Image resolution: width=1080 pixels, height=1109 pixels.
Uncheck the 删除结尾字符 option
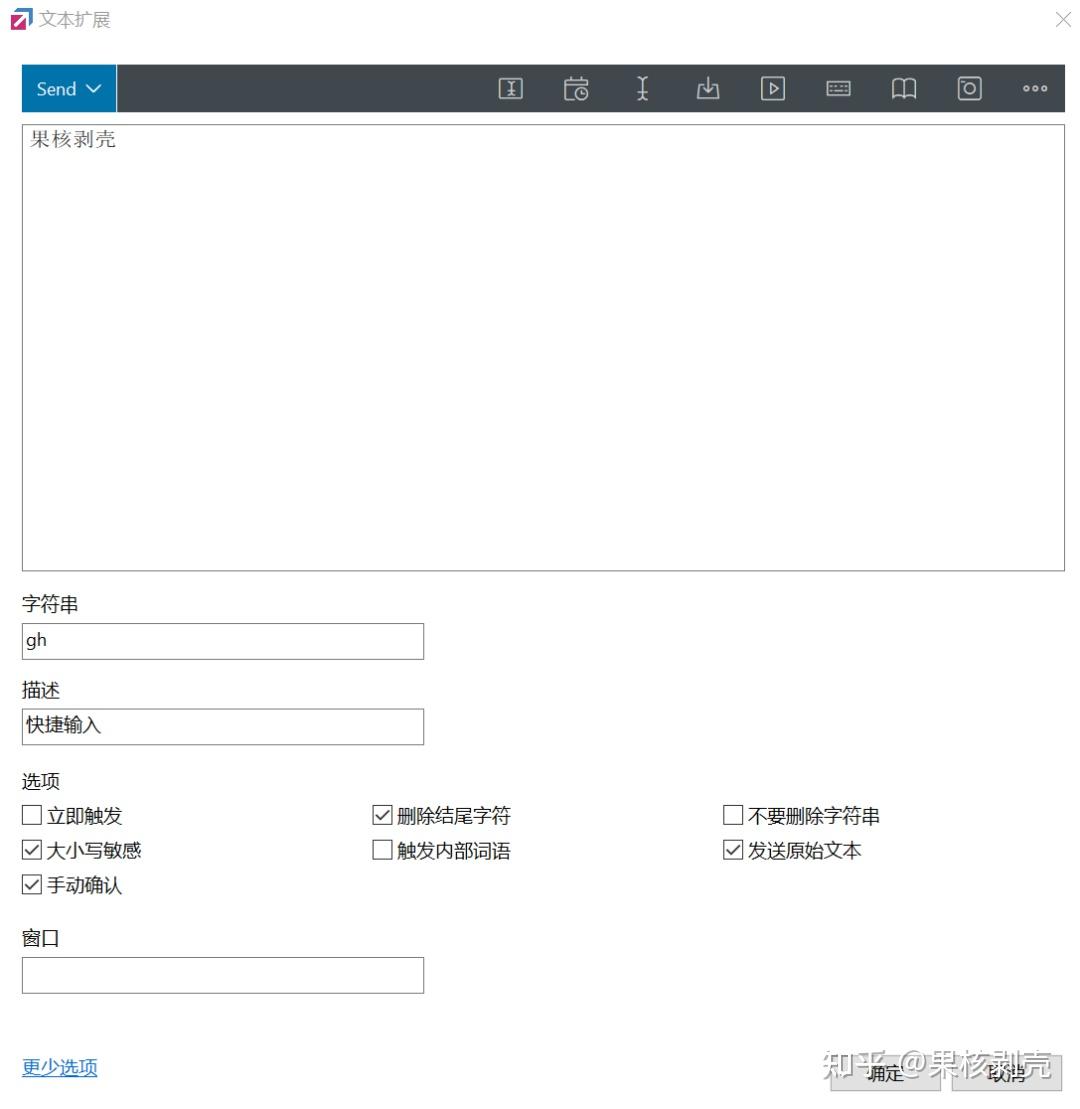(x=381, y=815)
